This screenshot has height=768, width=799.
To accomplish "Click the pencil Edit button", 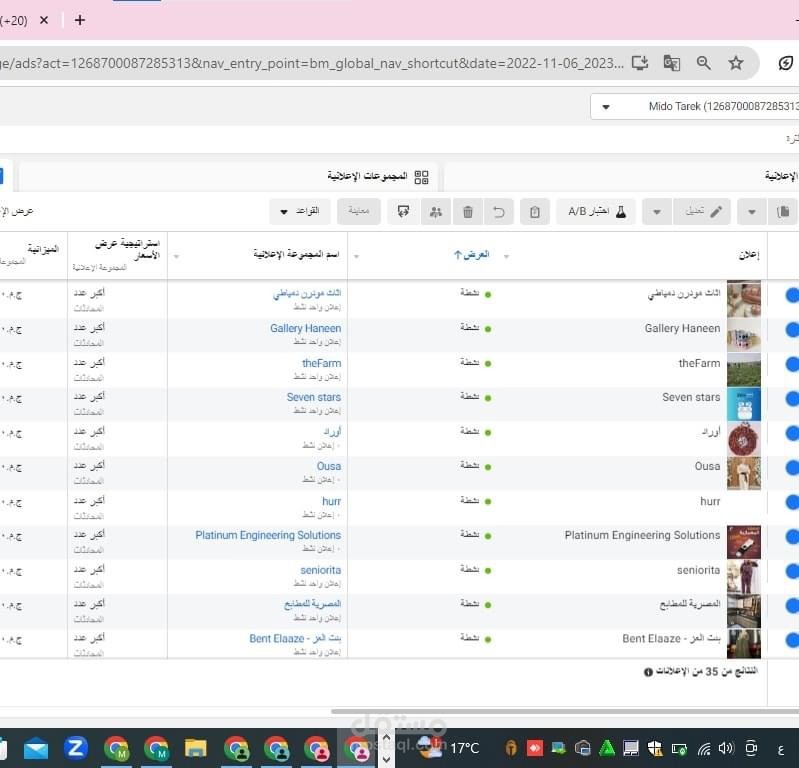I will click(x=702, y=211).
